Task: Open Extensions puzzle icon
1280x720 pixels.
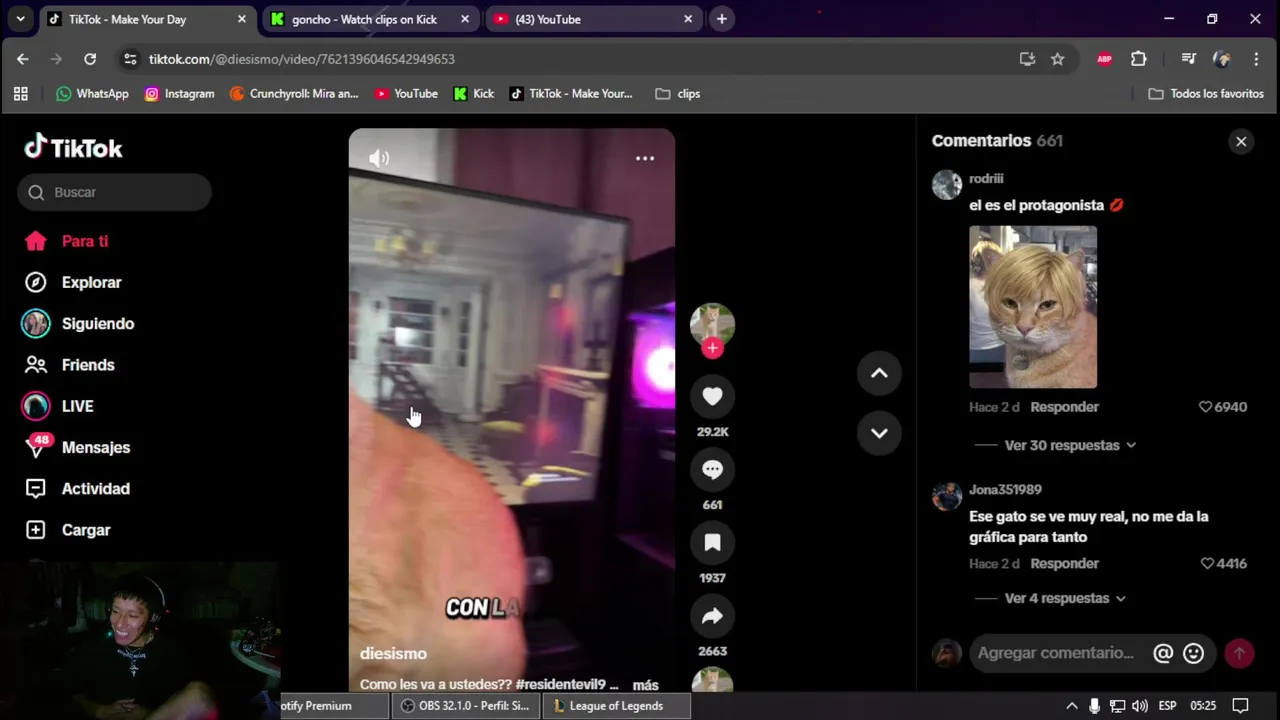Action: coord(1138,59)
